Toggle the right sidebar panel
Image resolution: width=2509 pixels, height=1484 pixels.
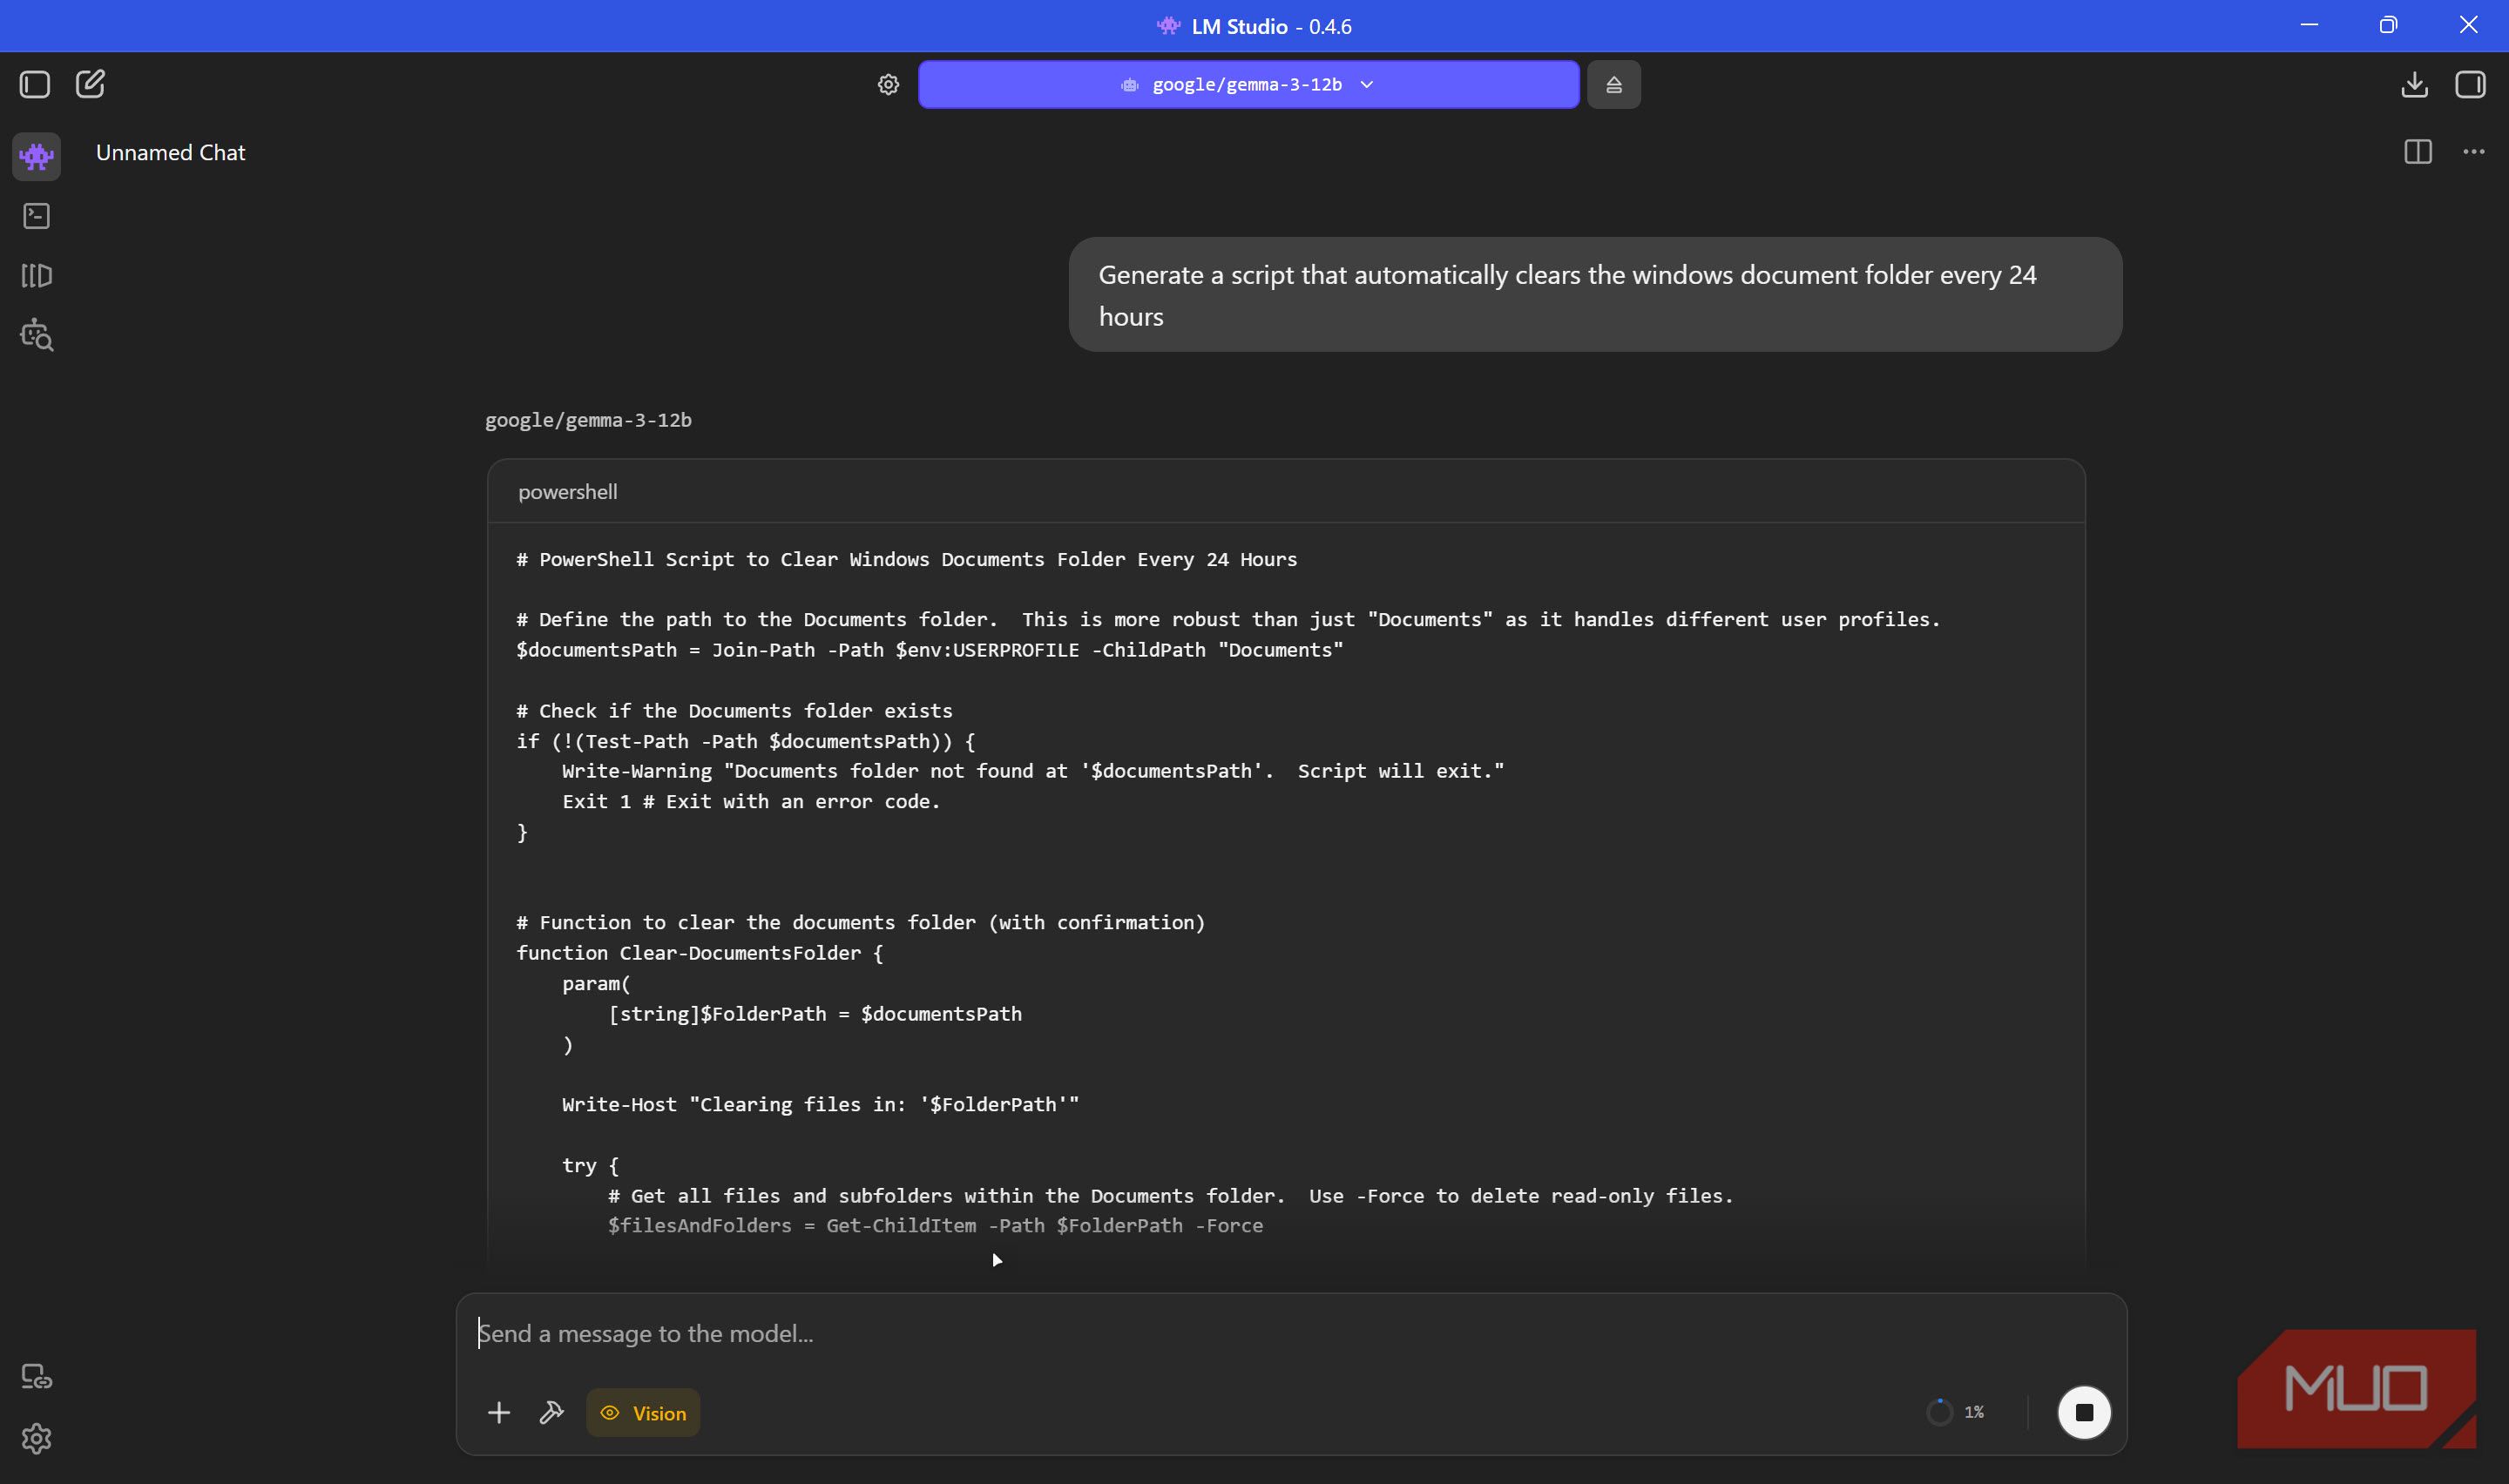click(x=2470, y=84)
